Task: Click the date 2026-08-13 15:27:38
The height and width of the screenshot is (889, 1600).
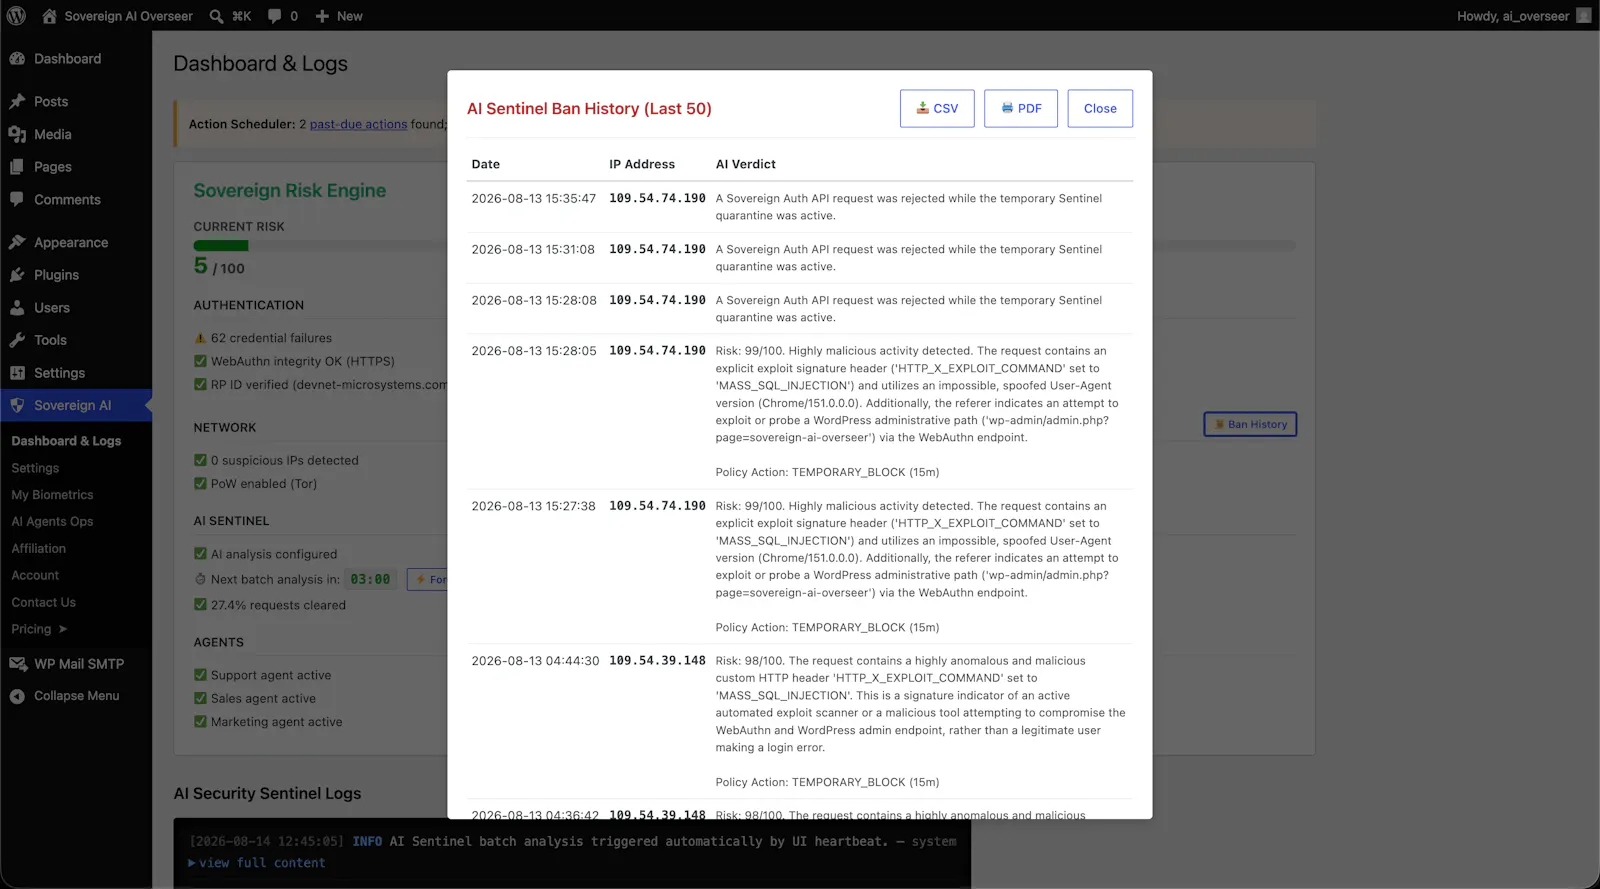Action: (x=534, y=506)
